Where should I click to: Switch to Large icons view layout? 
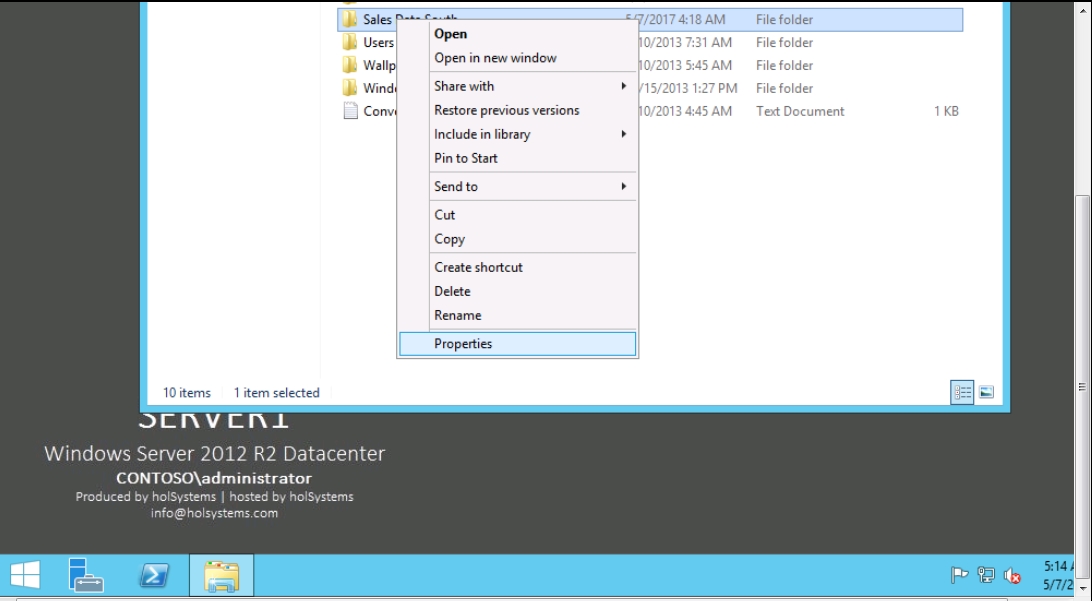tap(985, 393)
